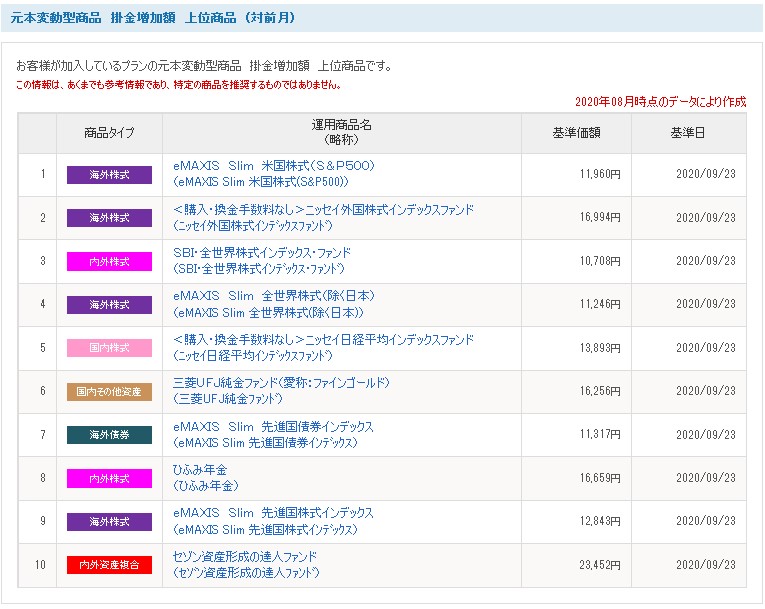Click the date 2020/09/23 in セゾン row
The width and height of the screenshot is (765, 609).
tap(706, 565)
